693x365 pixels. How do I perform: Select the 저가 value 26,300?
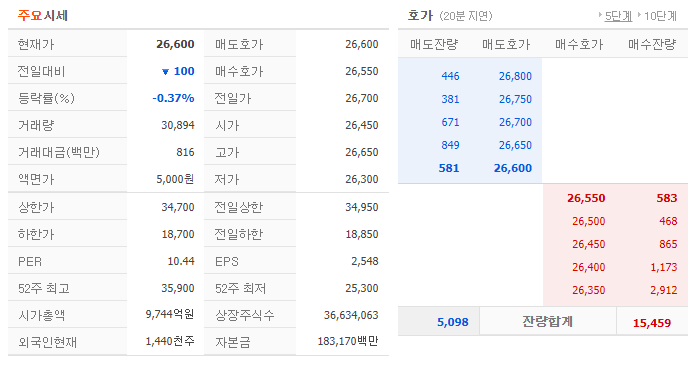pos(362,179)
